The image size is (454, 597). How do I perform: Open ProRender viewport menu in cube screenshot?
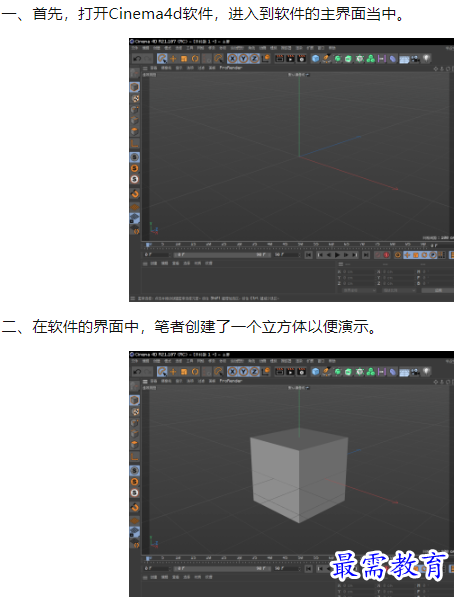[231, 381]
